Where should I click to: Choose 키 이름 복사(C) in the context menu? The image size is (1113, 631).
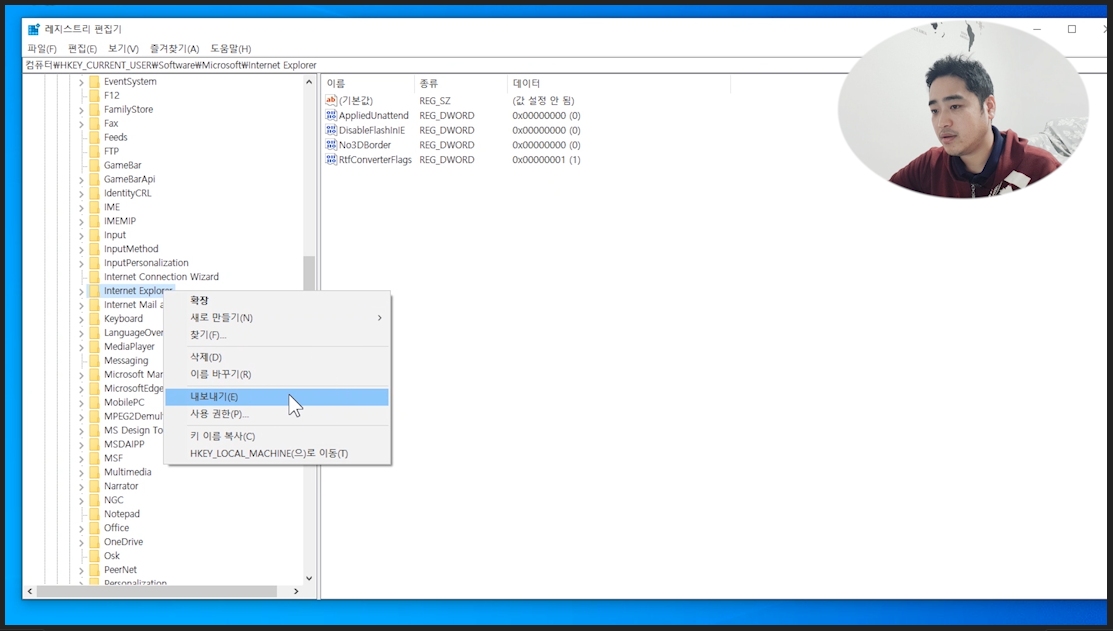(277, 436)
